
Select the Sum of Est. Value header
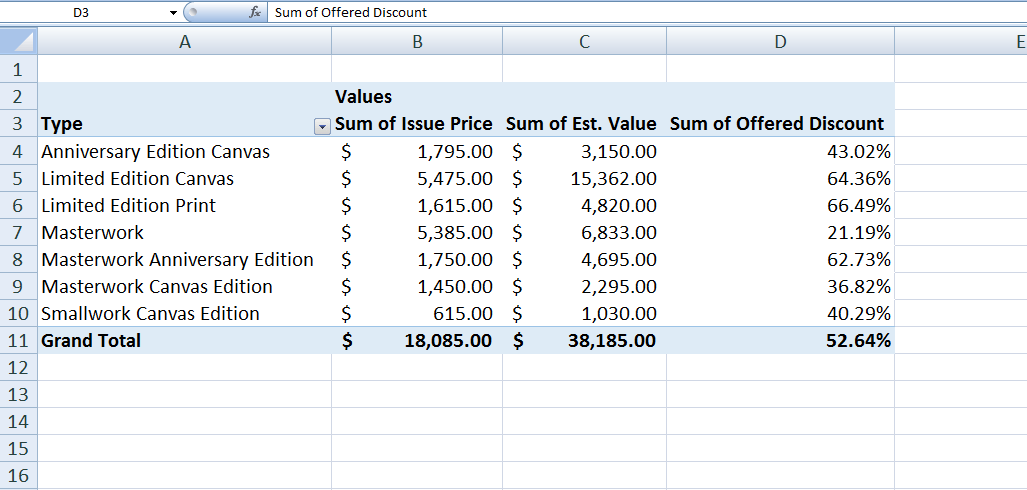pyautogui.click(x=582, y=124)
